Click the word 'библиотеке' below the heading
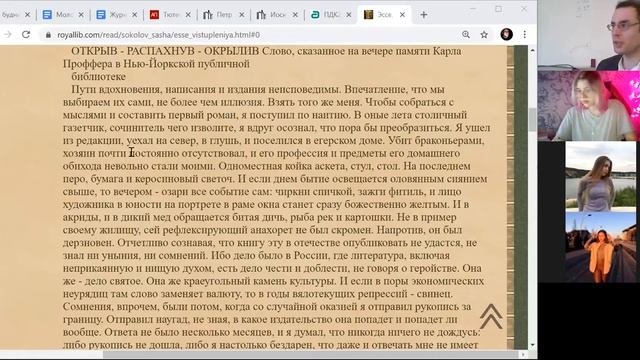The width and height of the screenshot is (640, 360). click(98, 76)
